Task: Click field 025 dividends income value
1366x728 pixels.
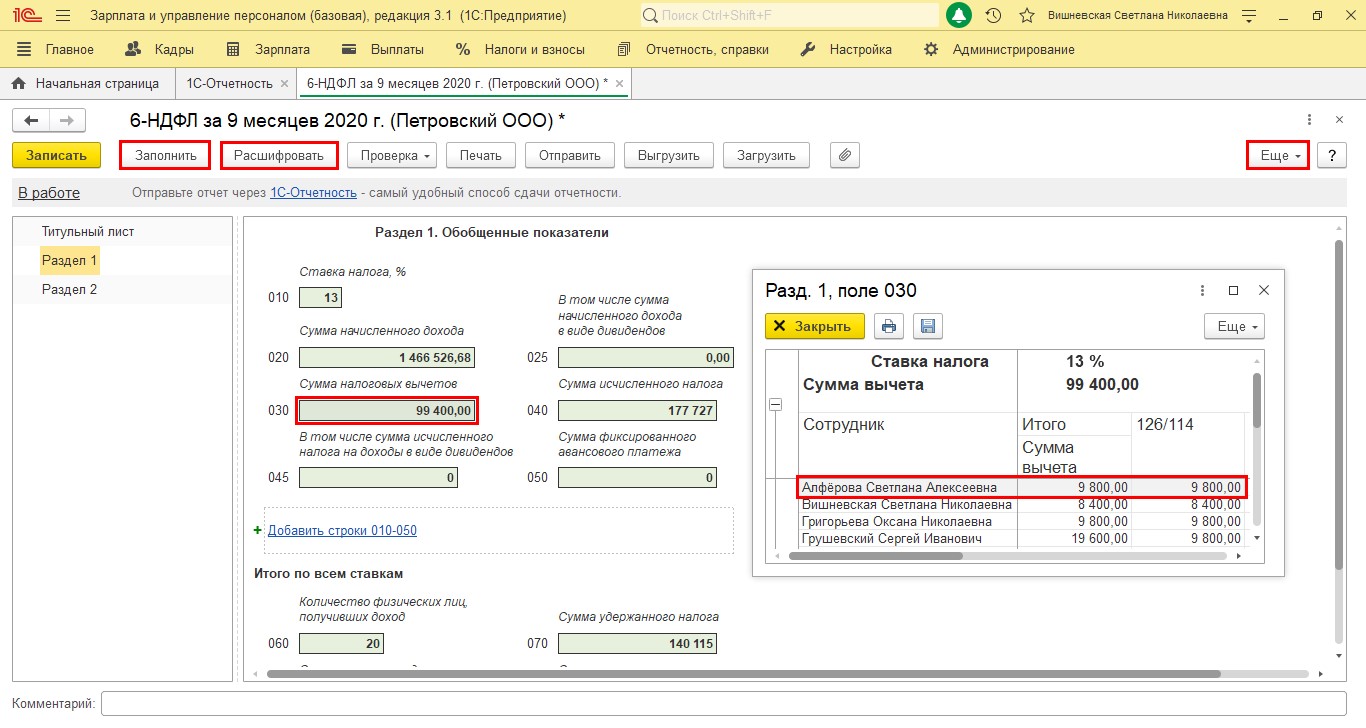Action: click(x=645, y=357)
